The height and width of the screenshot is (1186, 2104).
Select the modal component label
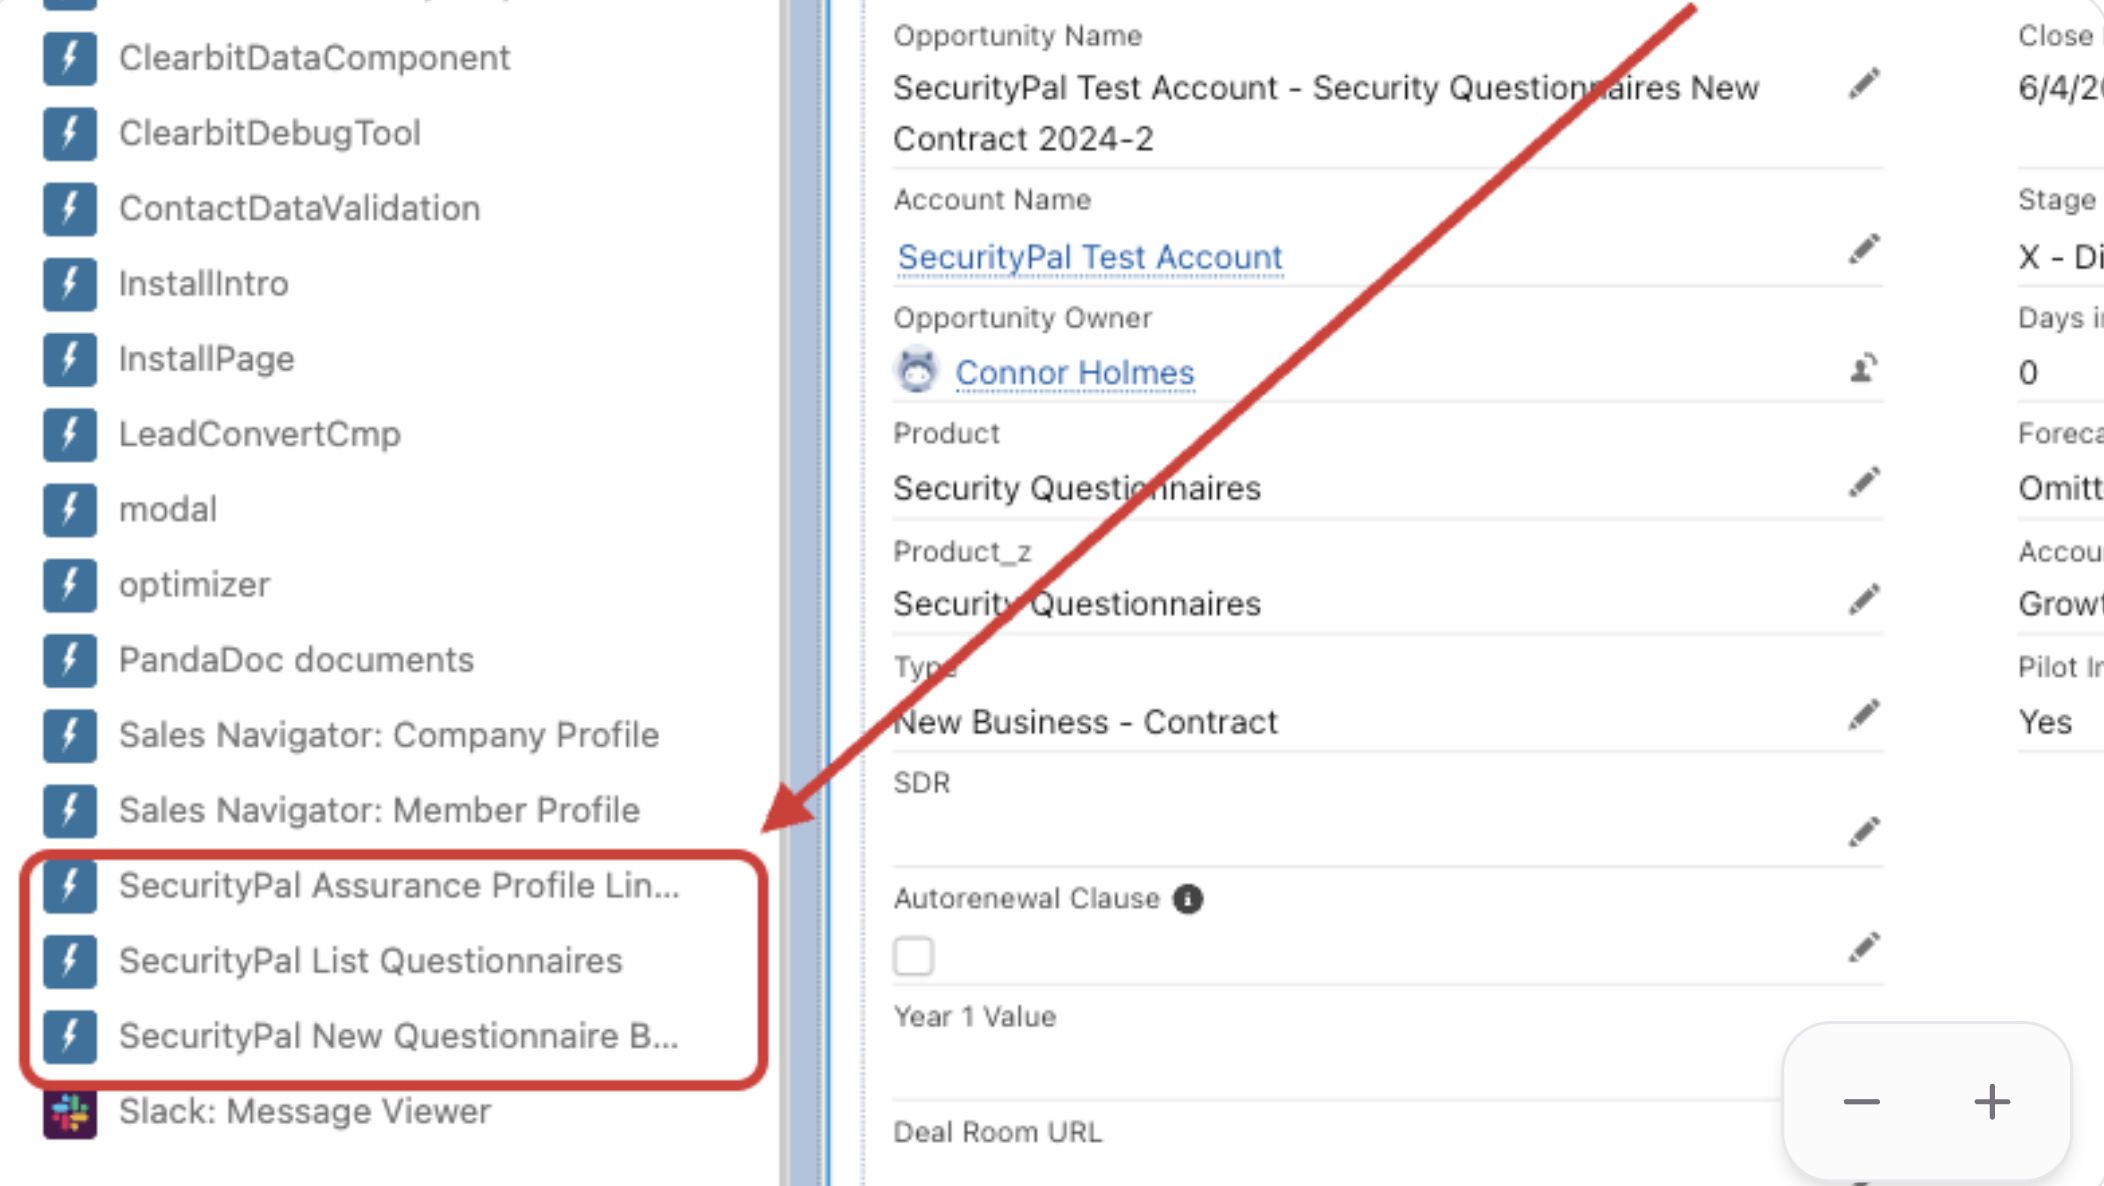pos(167,509)
